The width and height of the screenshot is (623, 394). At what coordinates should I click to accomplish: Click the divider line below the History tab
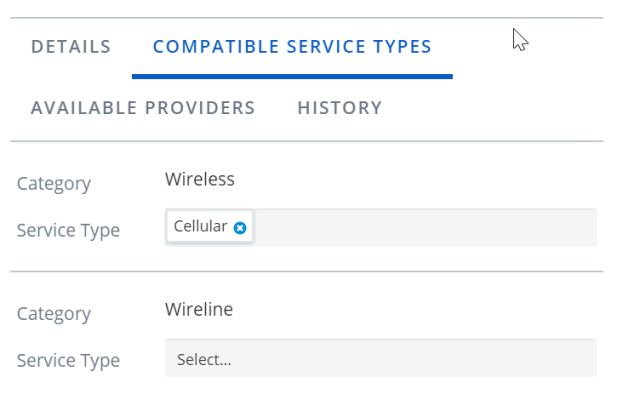point(307,141)
